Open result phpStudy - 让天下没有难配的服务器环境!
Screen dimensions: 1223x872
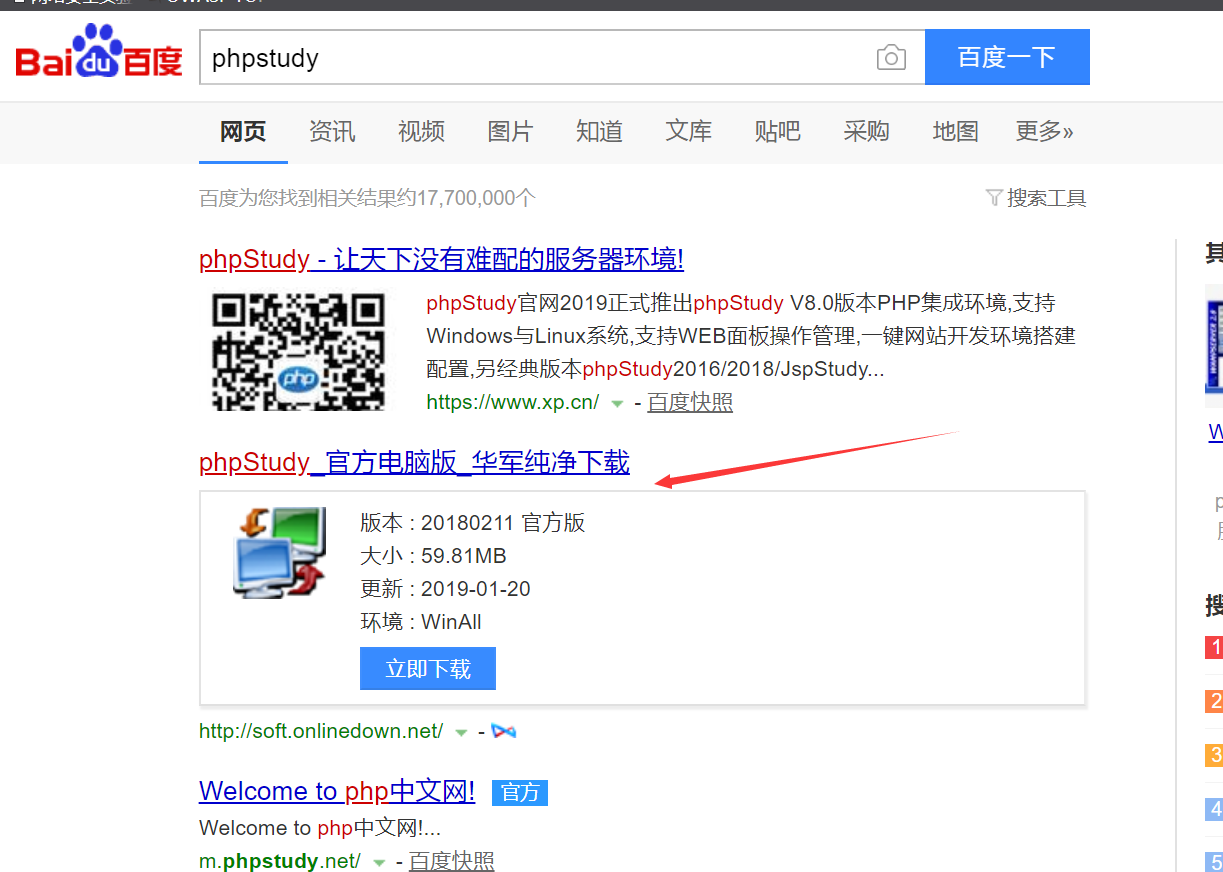coord(441,259)
